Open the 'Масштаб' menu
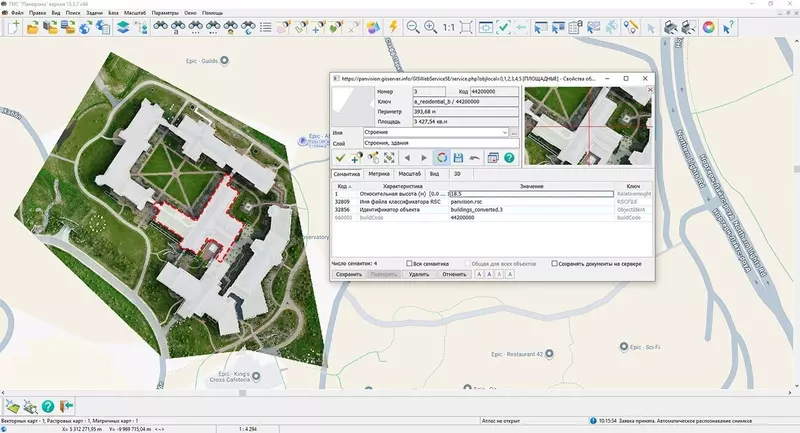Viewport: 800px width, 433px height. coord(135,13)
